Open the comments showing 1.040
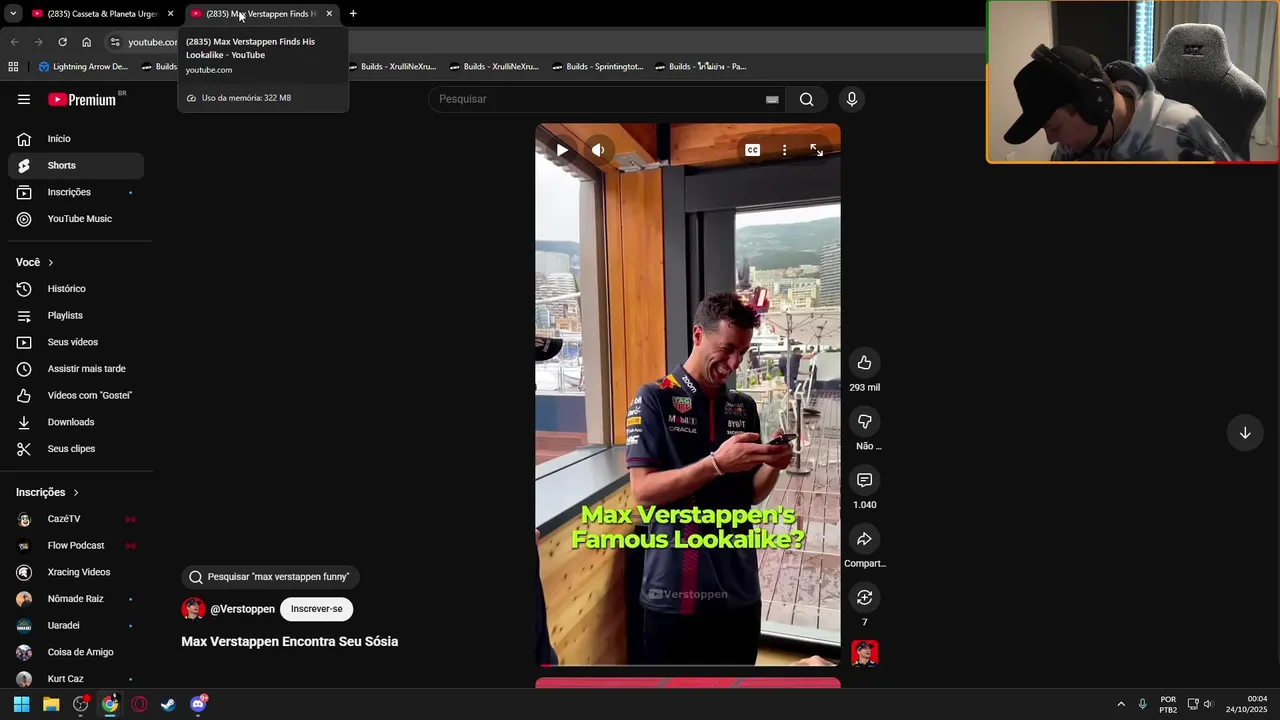This screenshot has height=720, width=1280. tap(865, 480)
